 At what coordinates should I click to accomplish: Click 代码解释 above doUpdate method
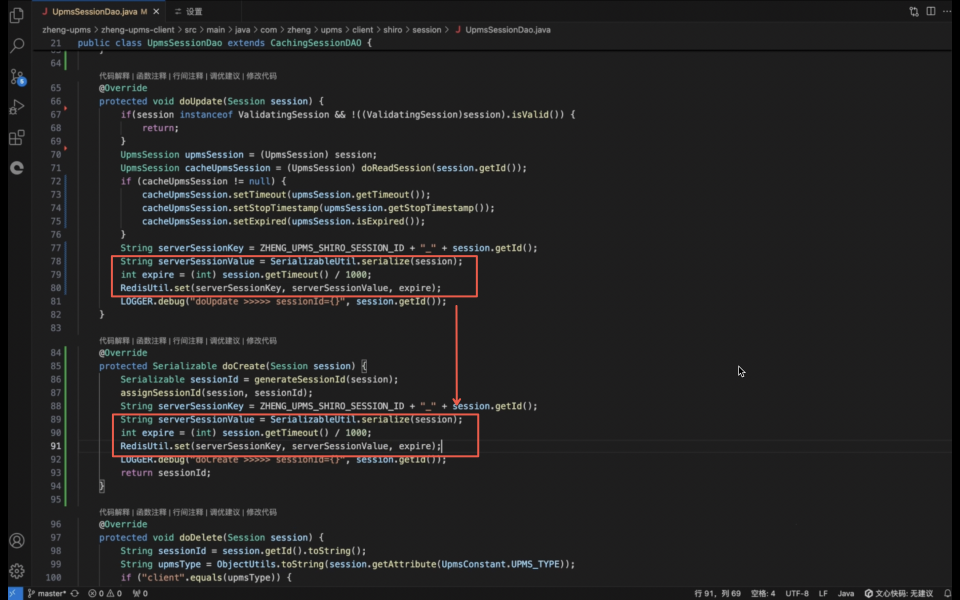pos(114,76)
